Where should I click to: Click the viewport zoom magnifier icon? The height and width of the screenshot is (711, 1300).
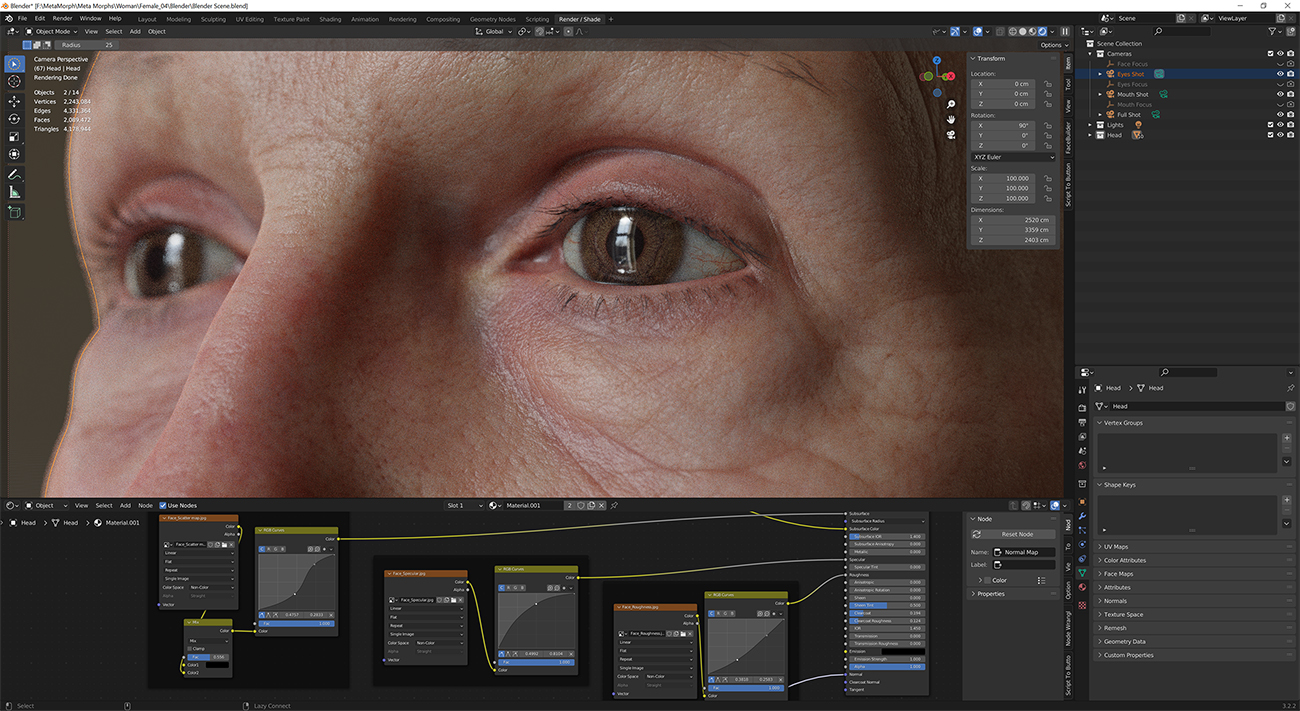point(950,104)
